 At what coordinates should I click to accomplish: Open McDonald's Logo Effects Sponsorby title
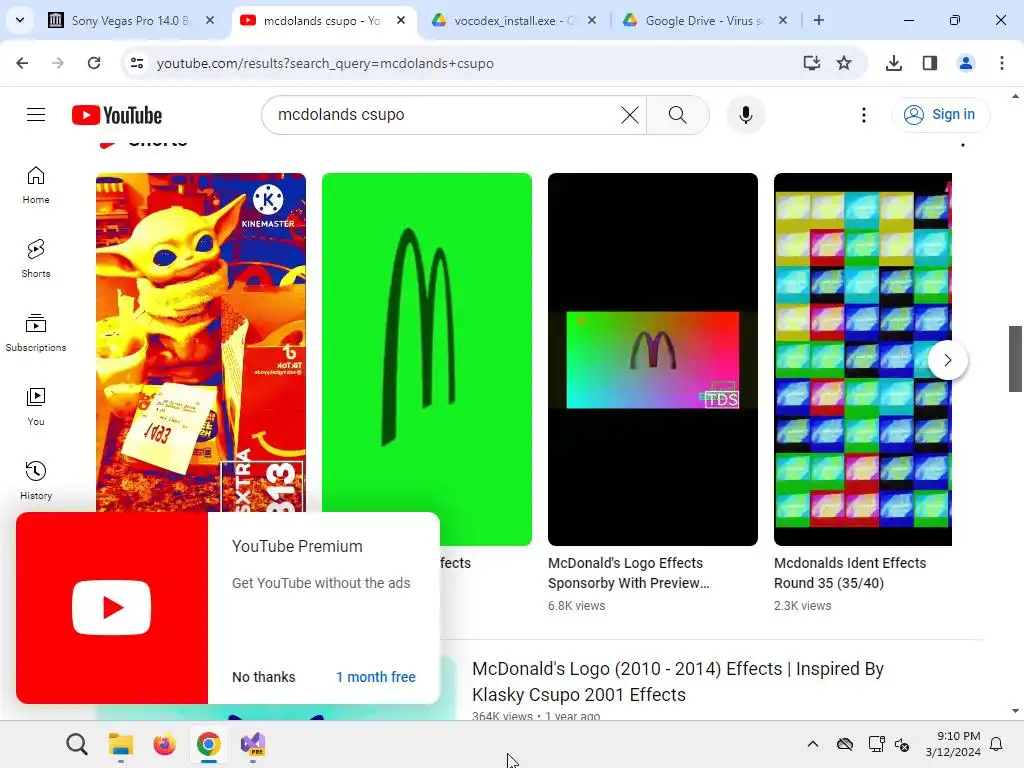pos(628,573)
